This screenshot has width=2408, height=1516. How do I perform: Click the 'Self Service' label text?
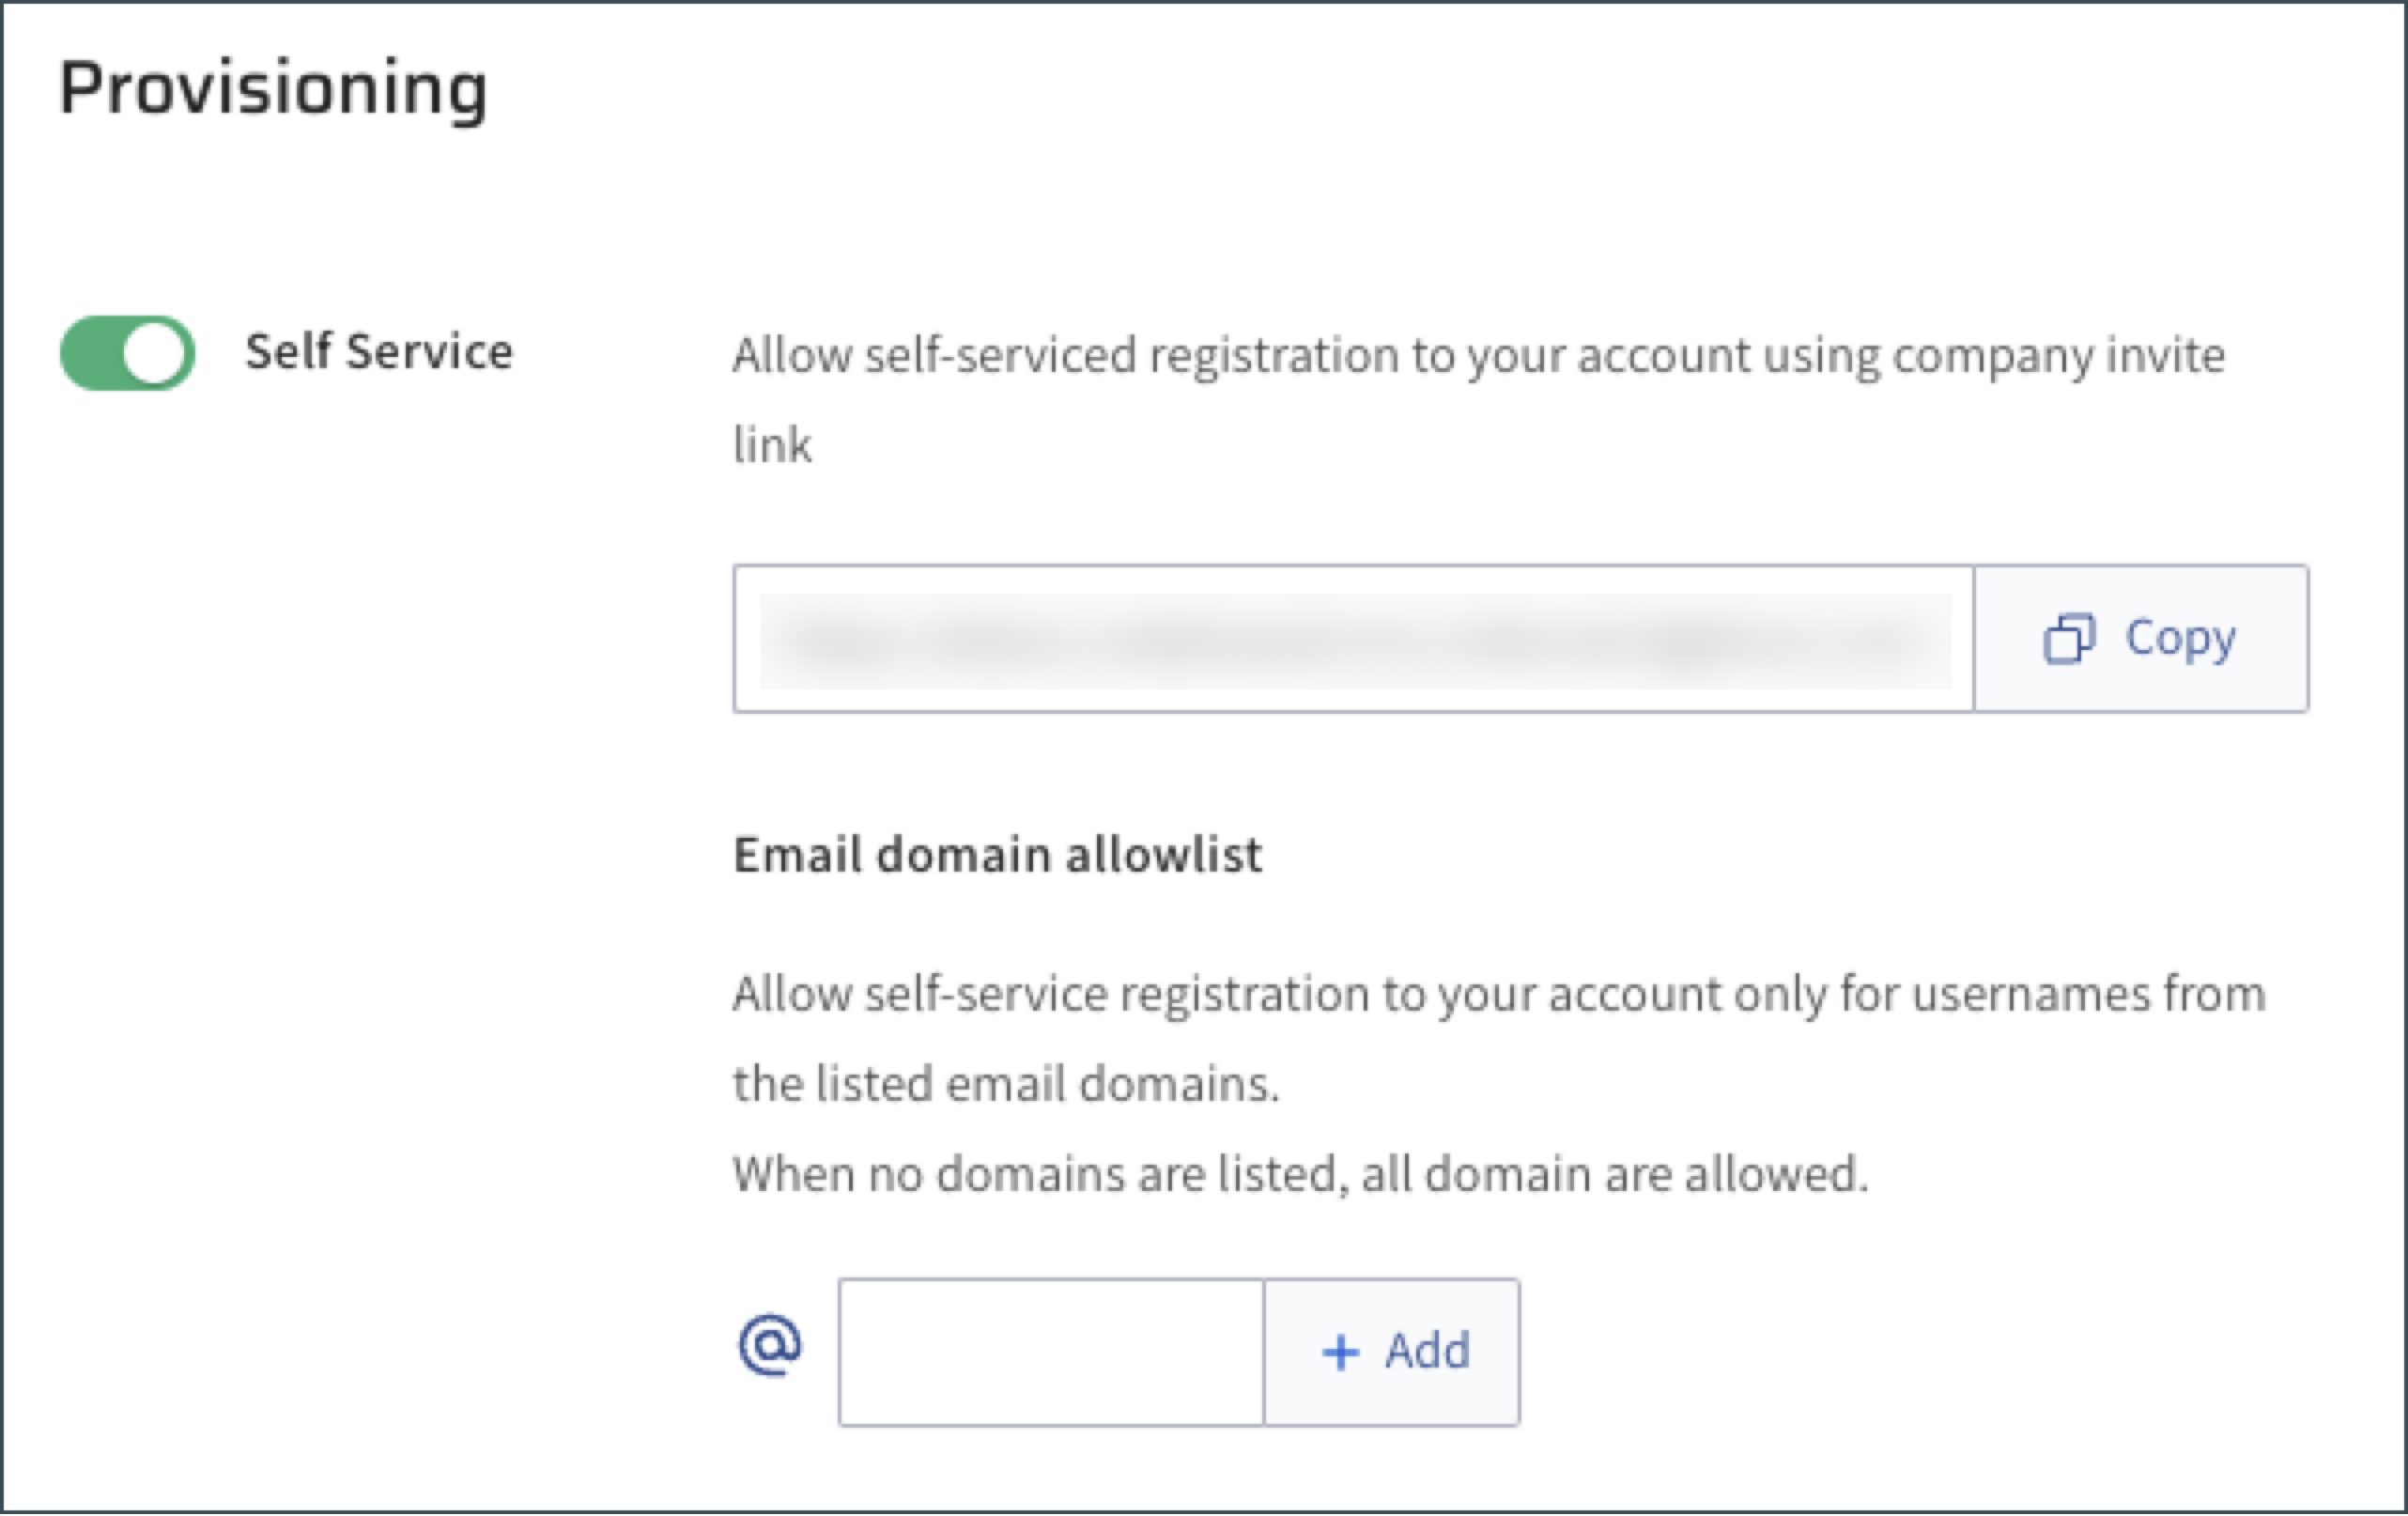click(x=379, y=352)
